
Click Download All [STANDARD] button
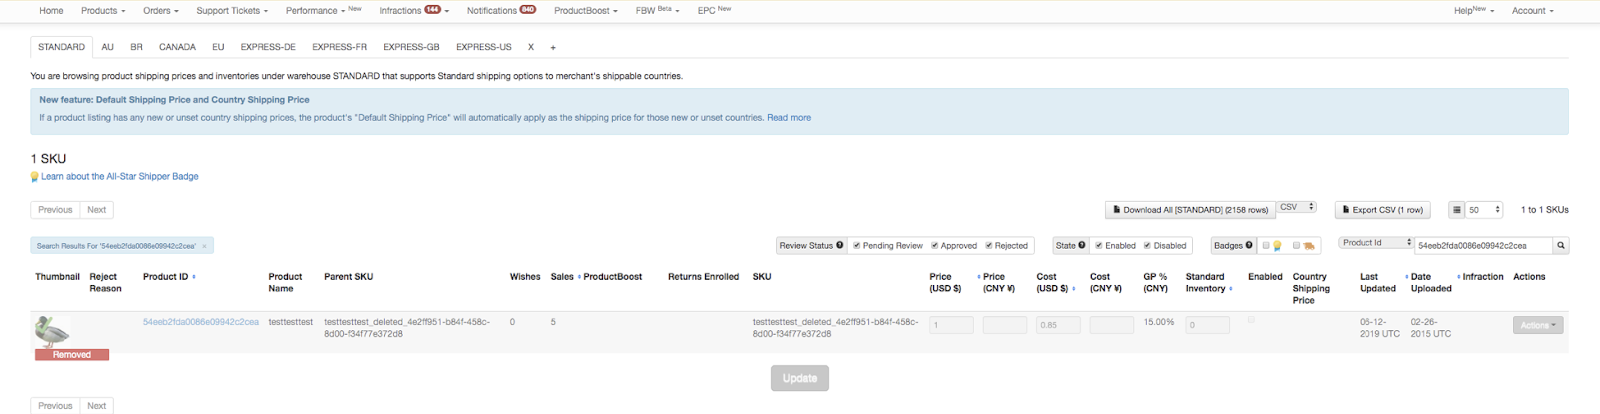point(1190,210)
